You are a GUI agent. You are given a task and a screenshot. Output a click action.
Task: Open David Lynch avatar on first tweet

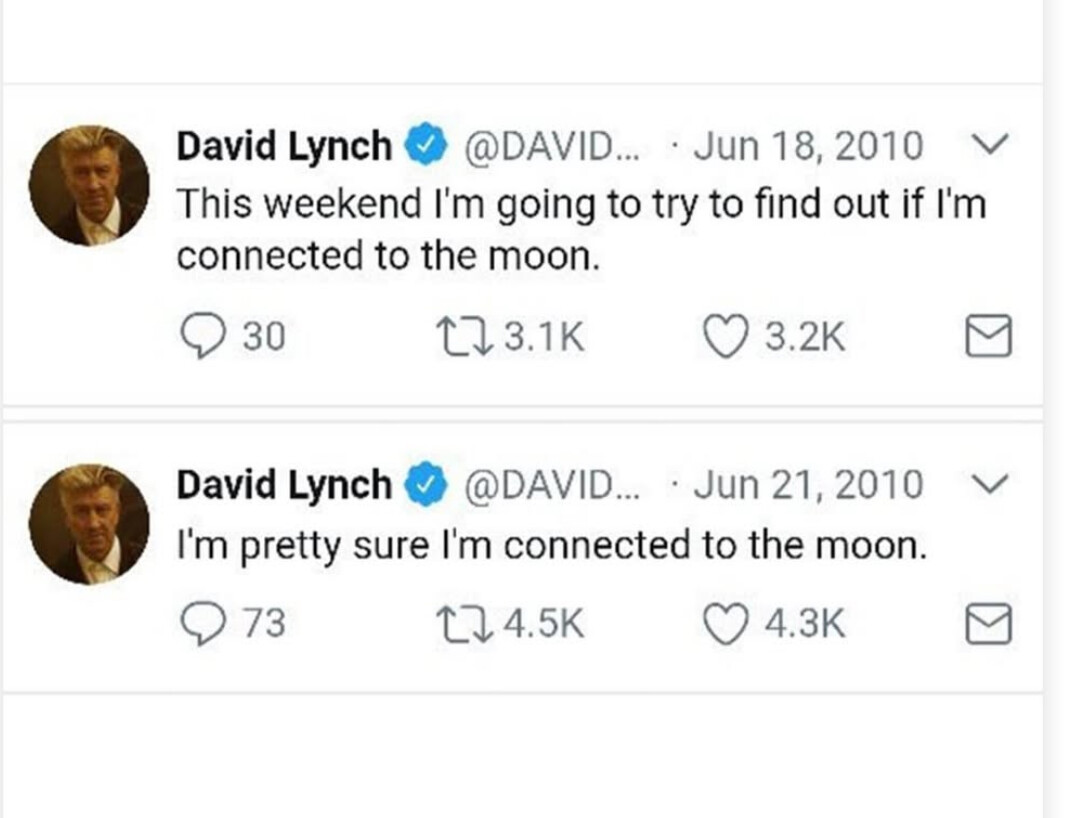(89, 185)
